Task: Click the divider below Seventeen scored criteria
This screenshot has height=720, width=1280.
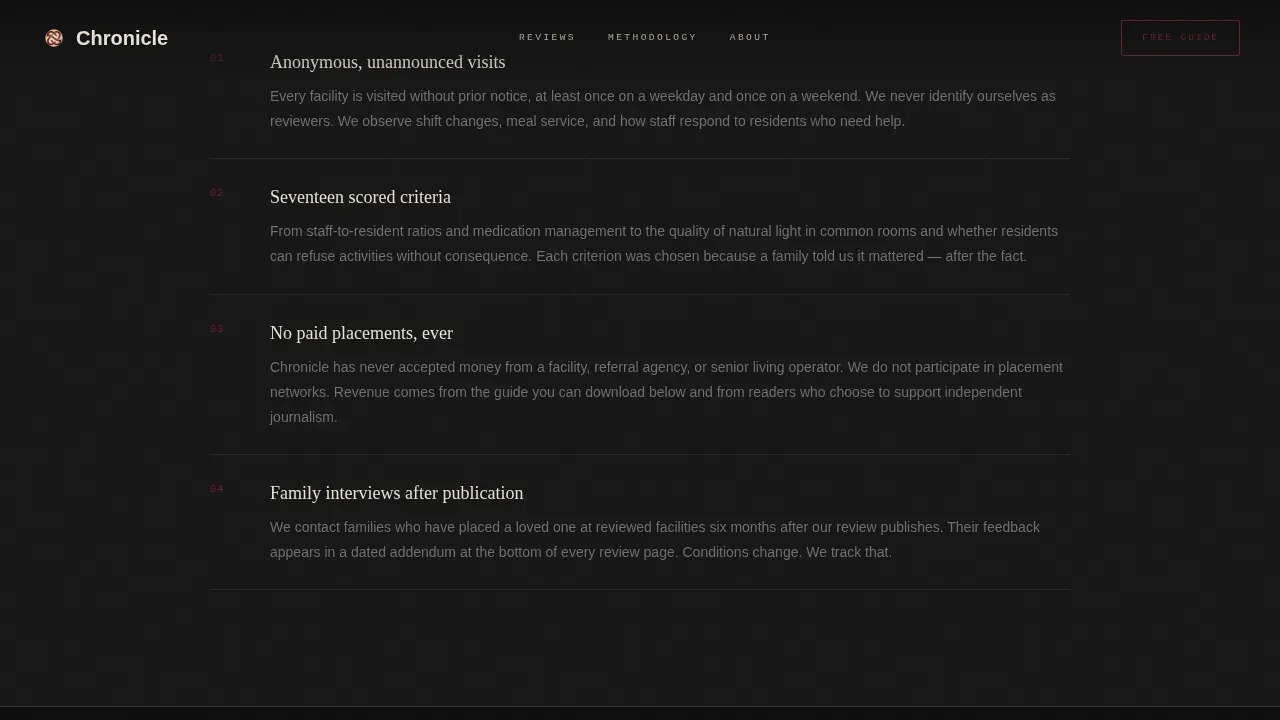Action: (x=640, y=294)
